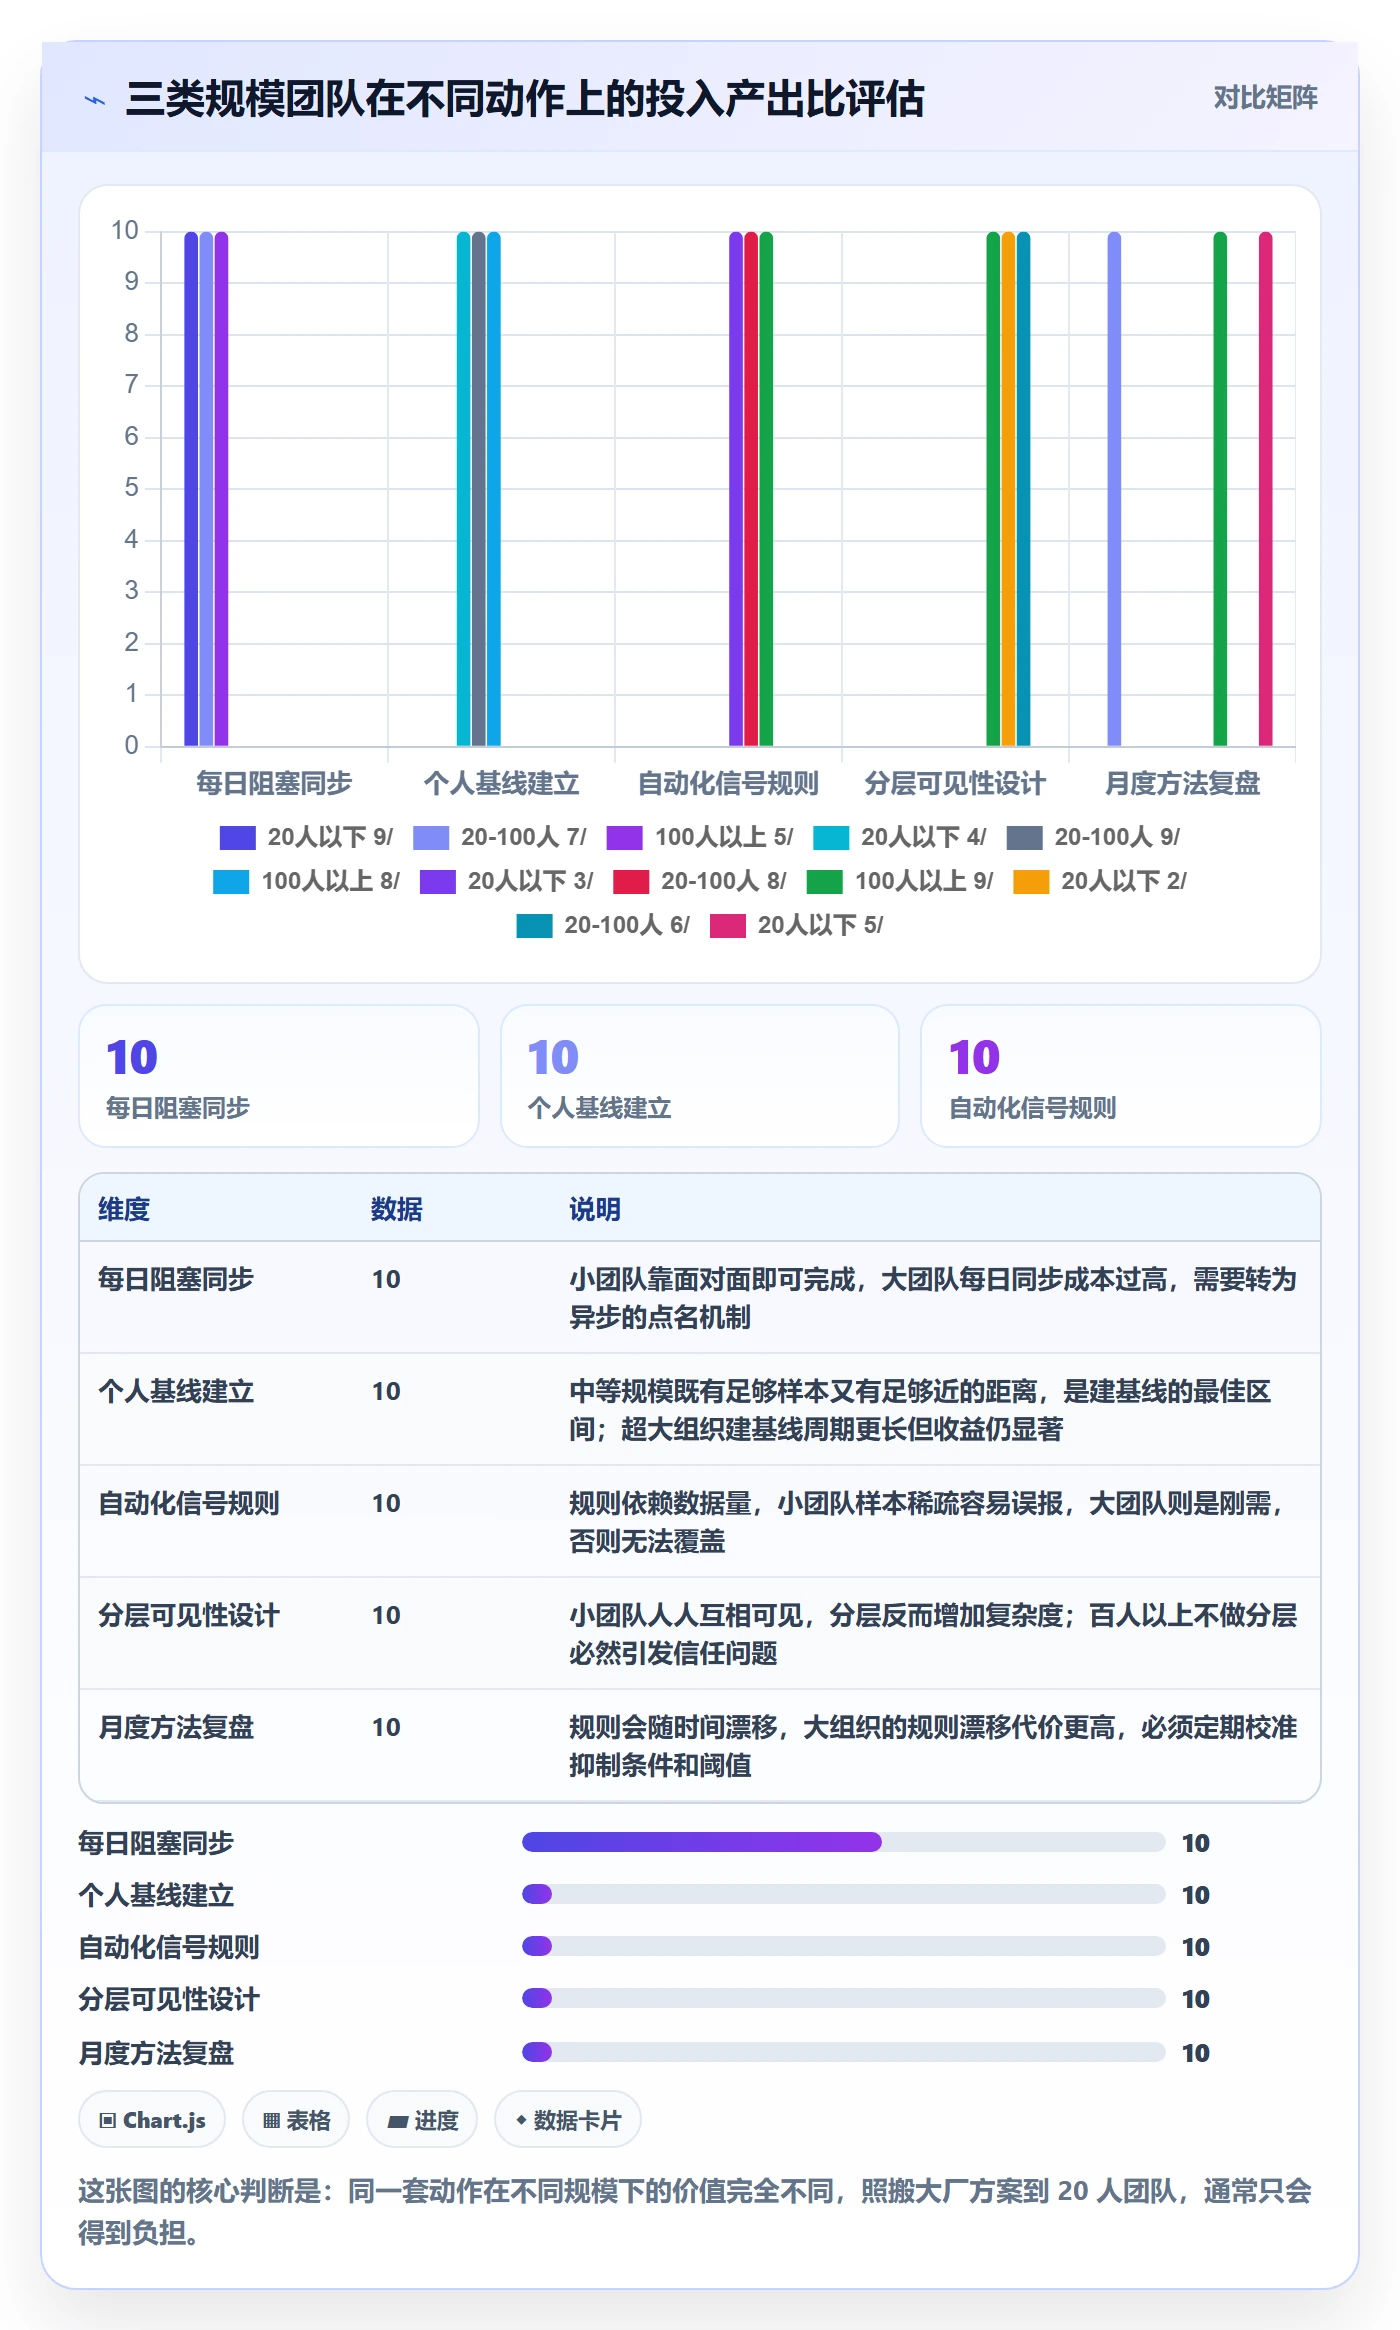
Task: Click the pink bar in the chart
Action: [1265, 489]
